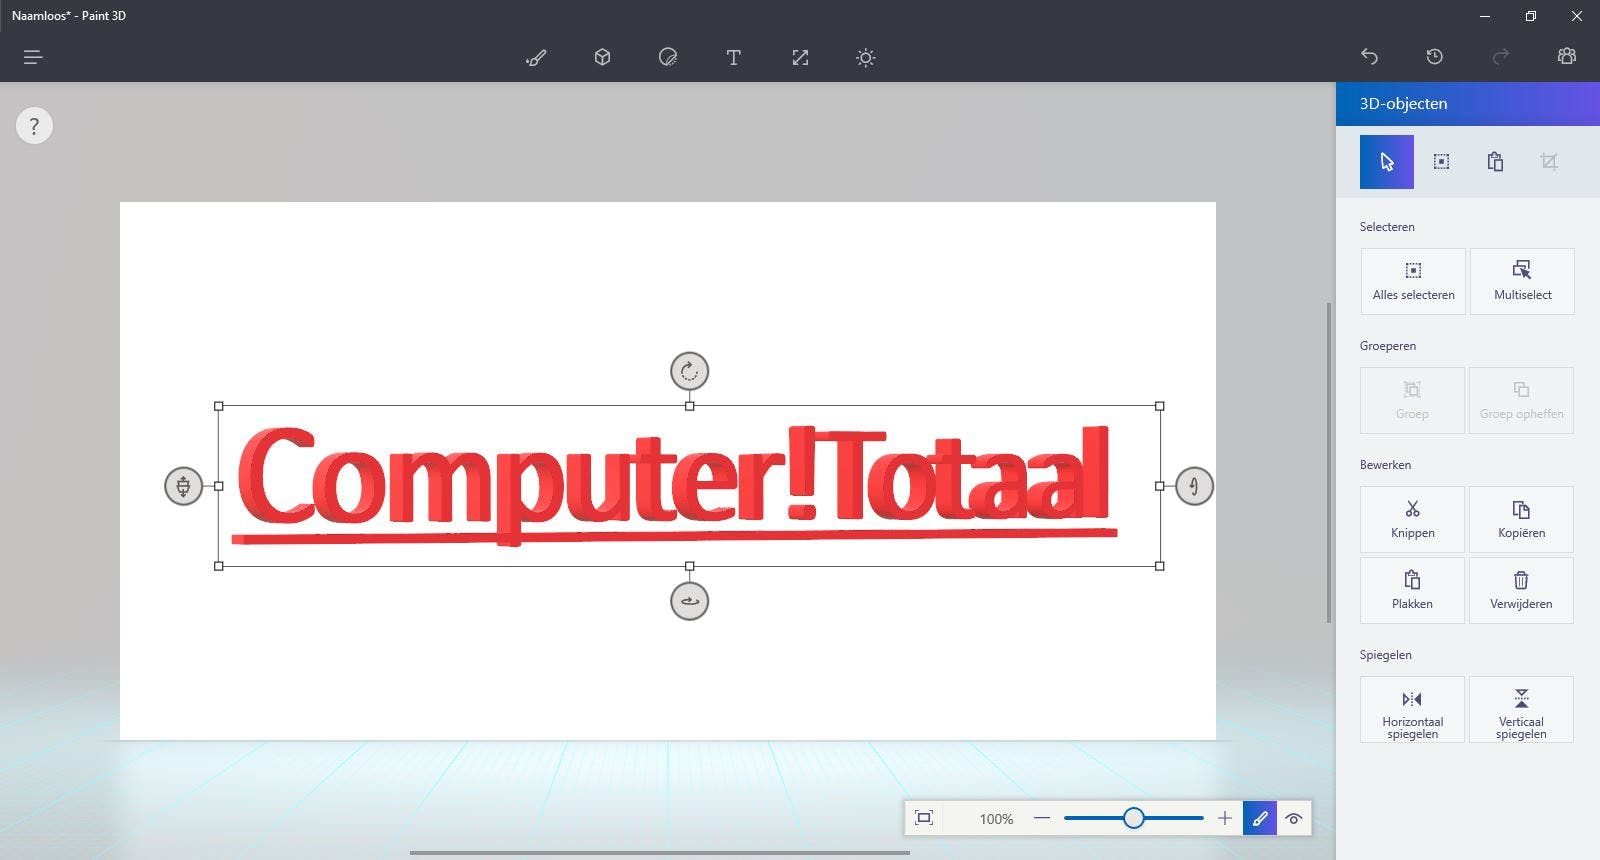
Task: Delete the object with Verwijderen
Action: (1521, 590)
